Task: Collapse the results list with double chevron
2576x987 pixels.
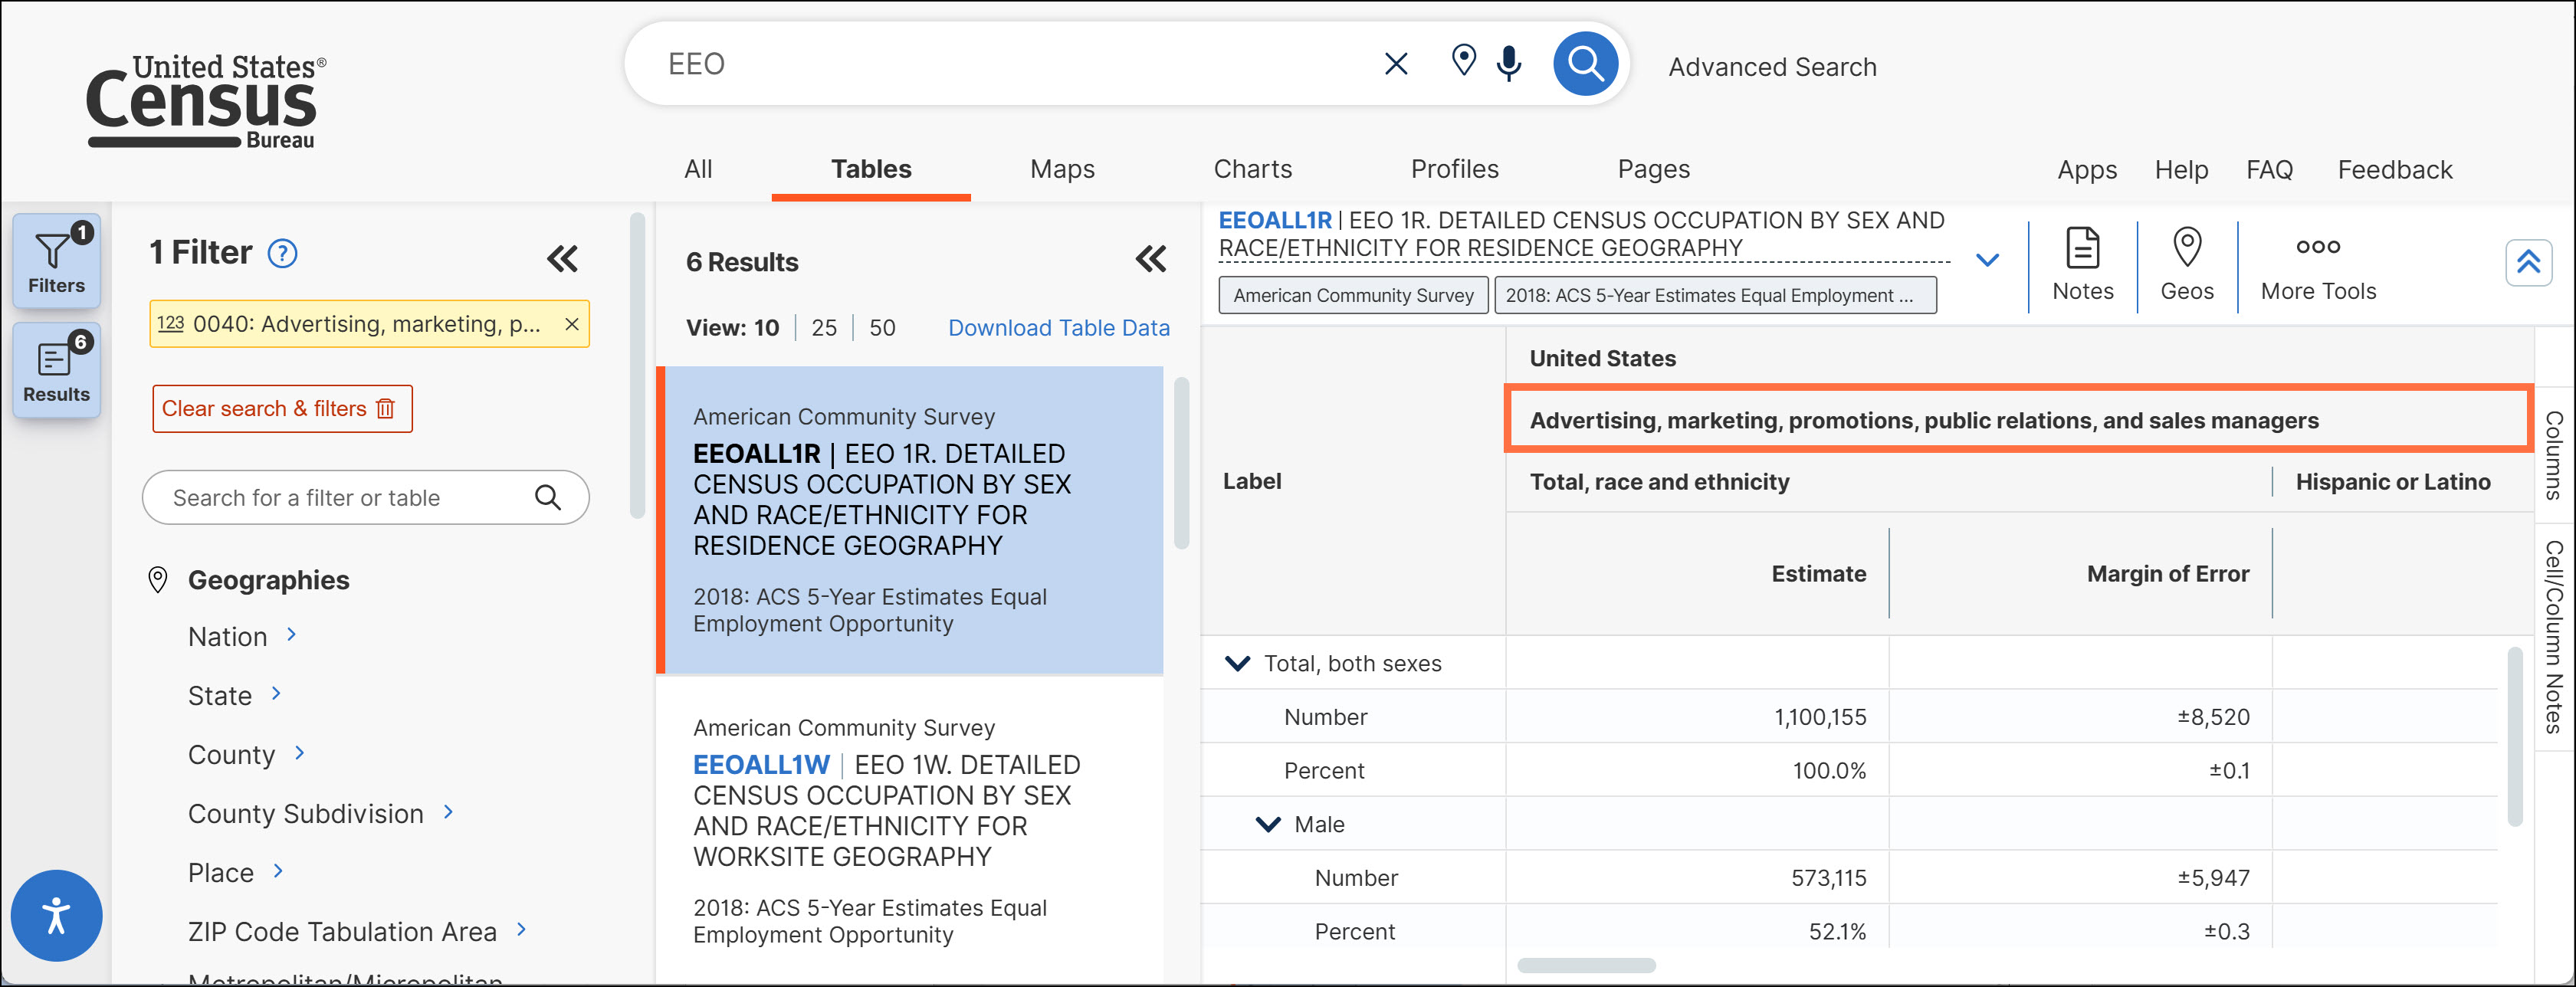Action: click(1151, 260)
